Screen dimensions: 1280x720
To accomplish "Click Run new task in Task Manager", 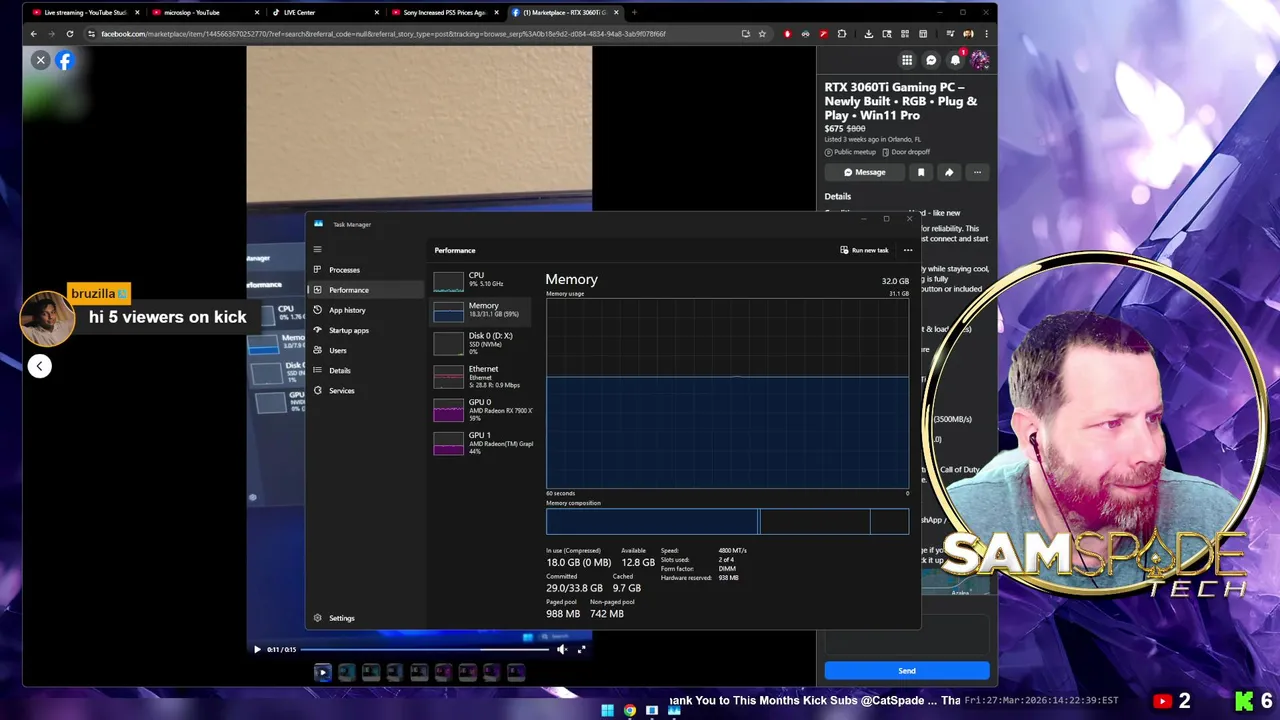I will tap(864, 250).
